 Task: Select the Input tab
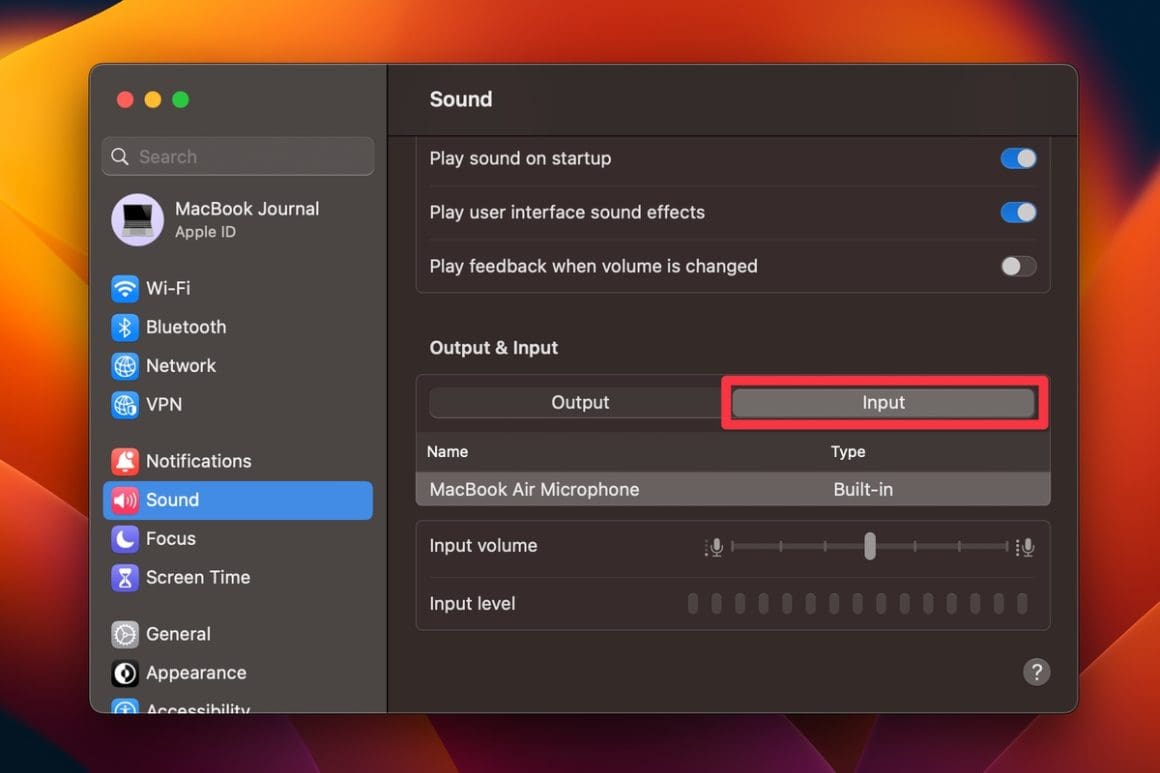[x=883, y=402]
